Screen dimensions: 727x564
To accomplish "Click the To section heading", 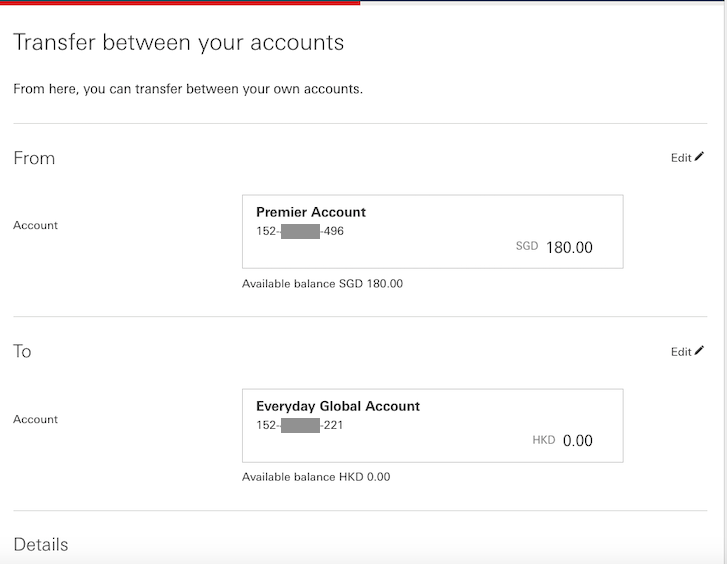I will point(22,351).
